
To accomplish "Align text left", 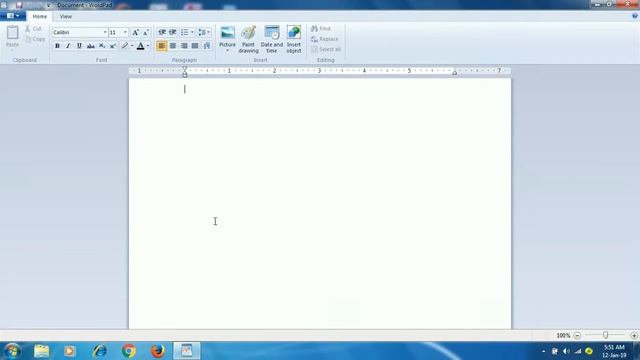I will (x=162, y=46).
